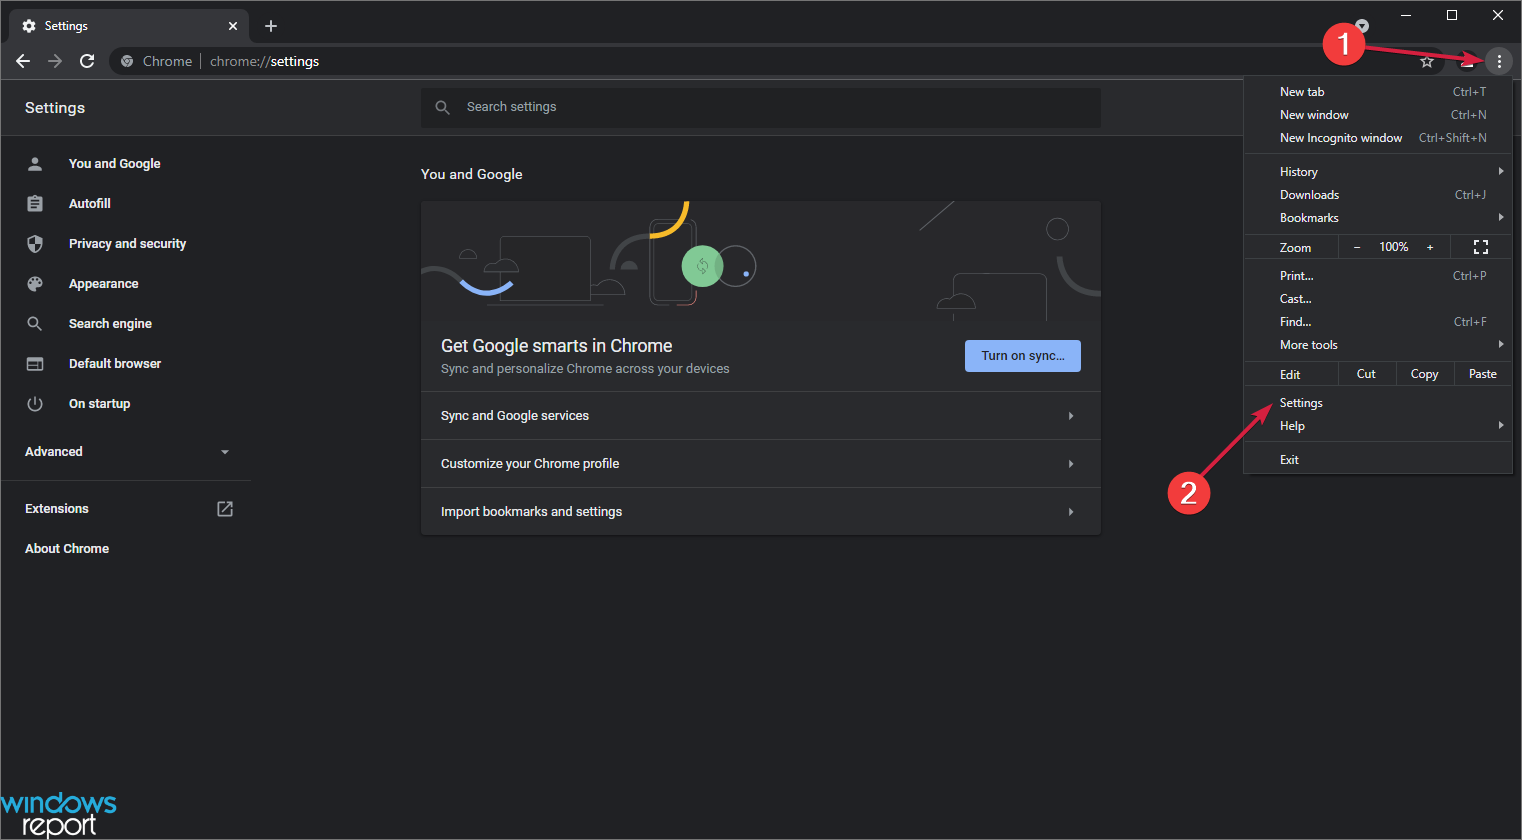
Task: Open the Help submenu
Action: [1378, 426]
